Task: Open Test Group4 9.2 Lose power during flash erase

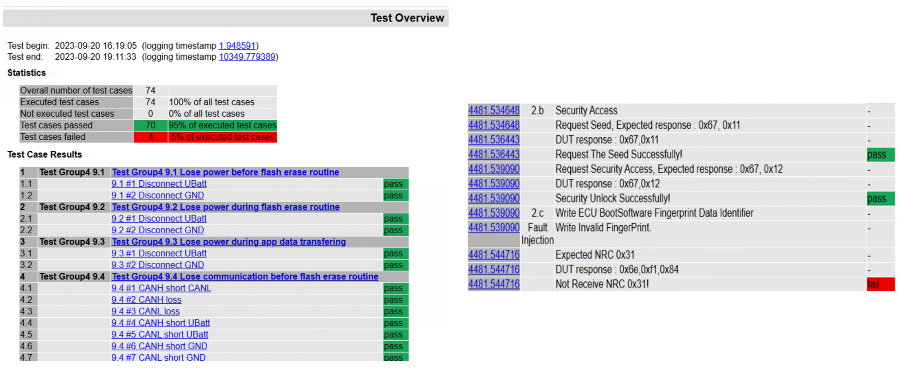Action: point(225,207)
